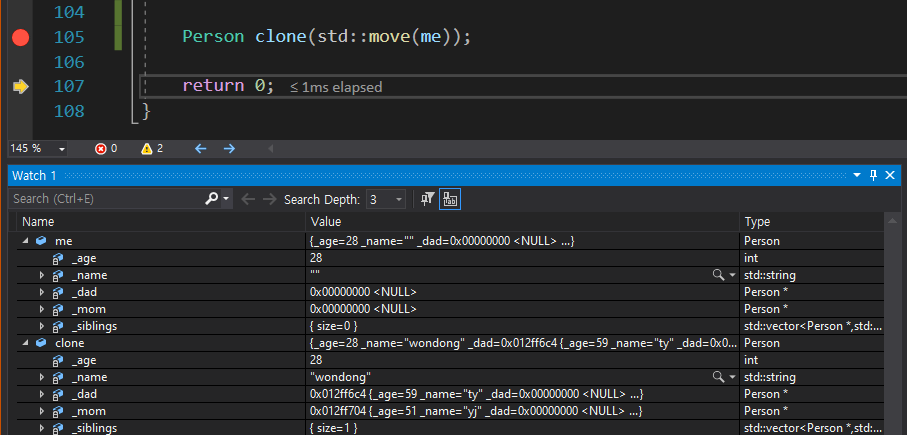Click the Watch 1 panel title

tap(35, 175)
